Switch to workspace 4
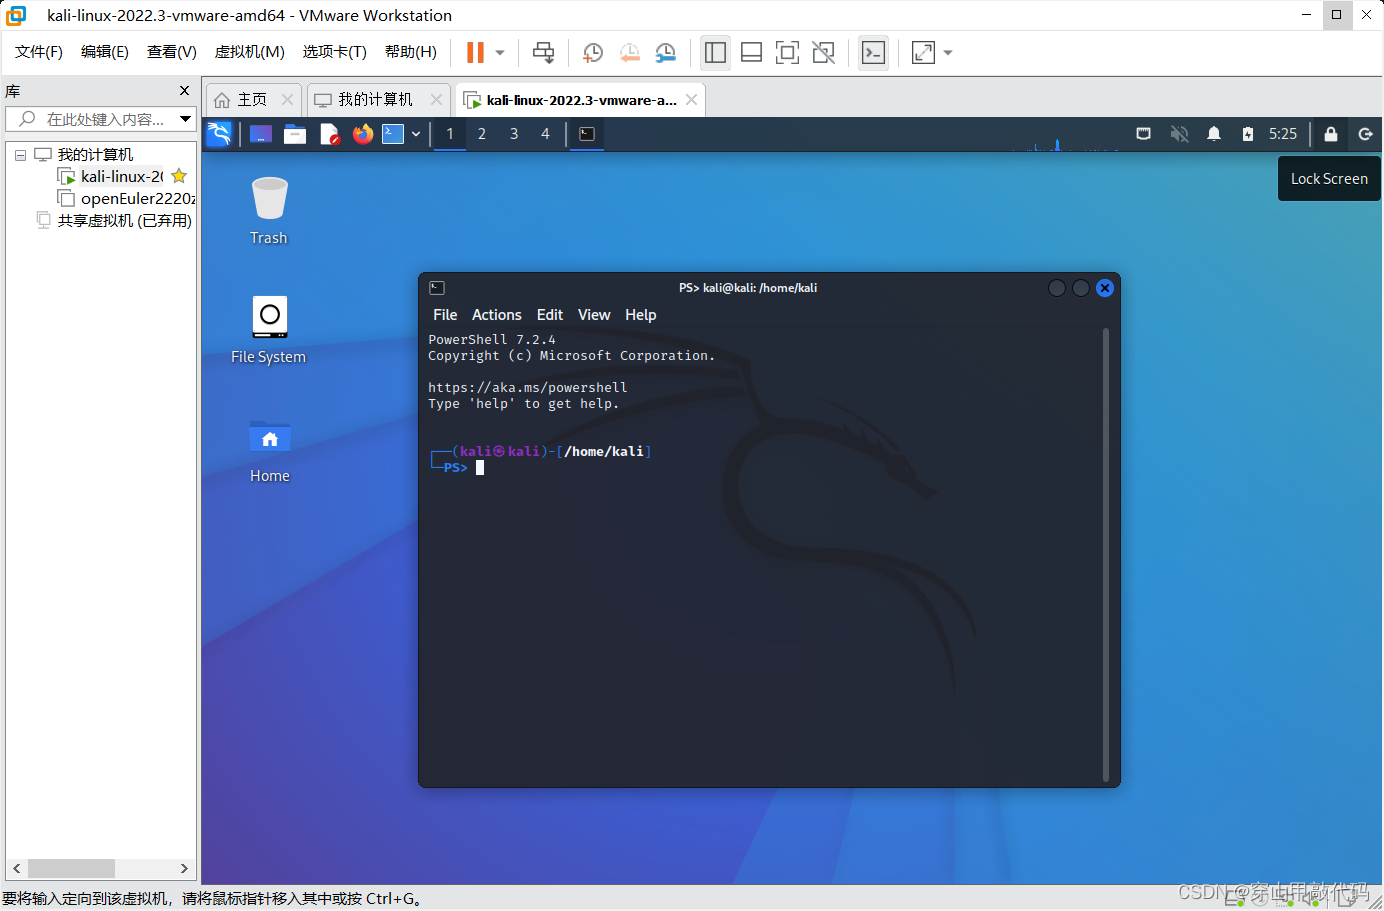The width and height of the screenshot is (1384, 911). tap(545, 134)
